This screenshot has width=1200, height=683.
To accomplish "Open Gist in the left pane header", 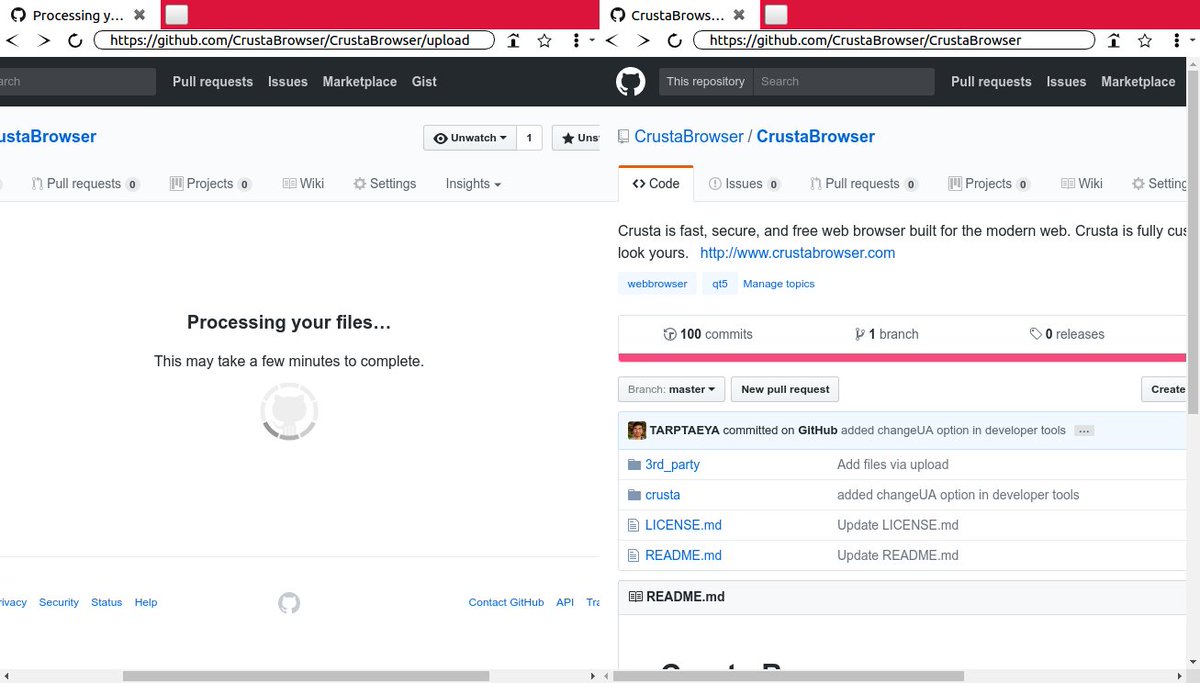I will coord(424,82).
